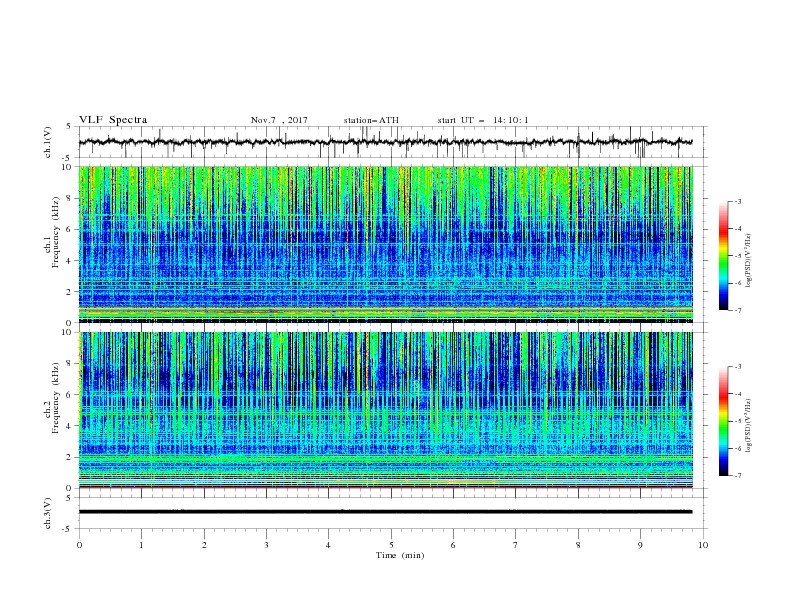Click the "station=ATH" header label

[371, 120]
